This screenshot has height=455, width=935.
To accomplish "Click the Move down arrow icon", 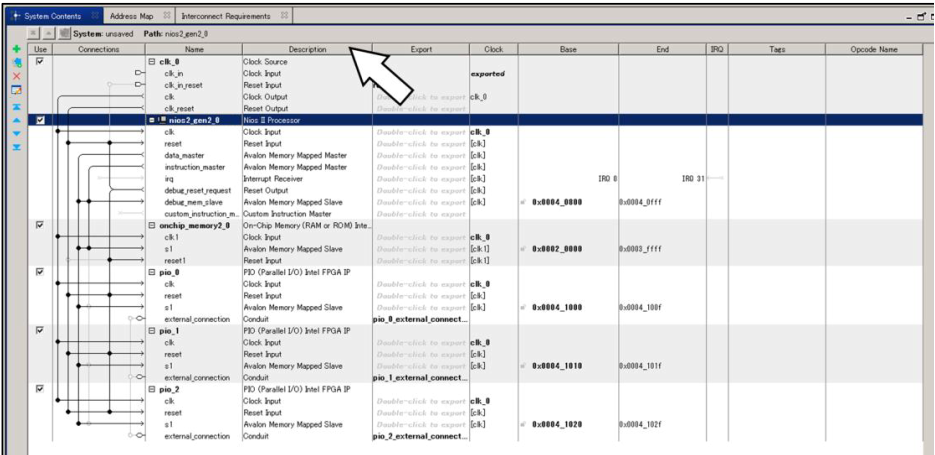I will tap(15, 133).
